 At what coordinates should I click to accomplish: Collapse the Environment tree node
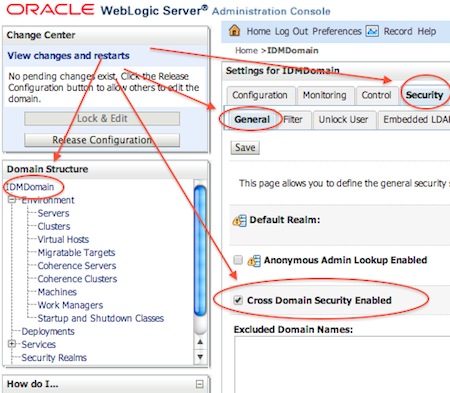point(12,200)
